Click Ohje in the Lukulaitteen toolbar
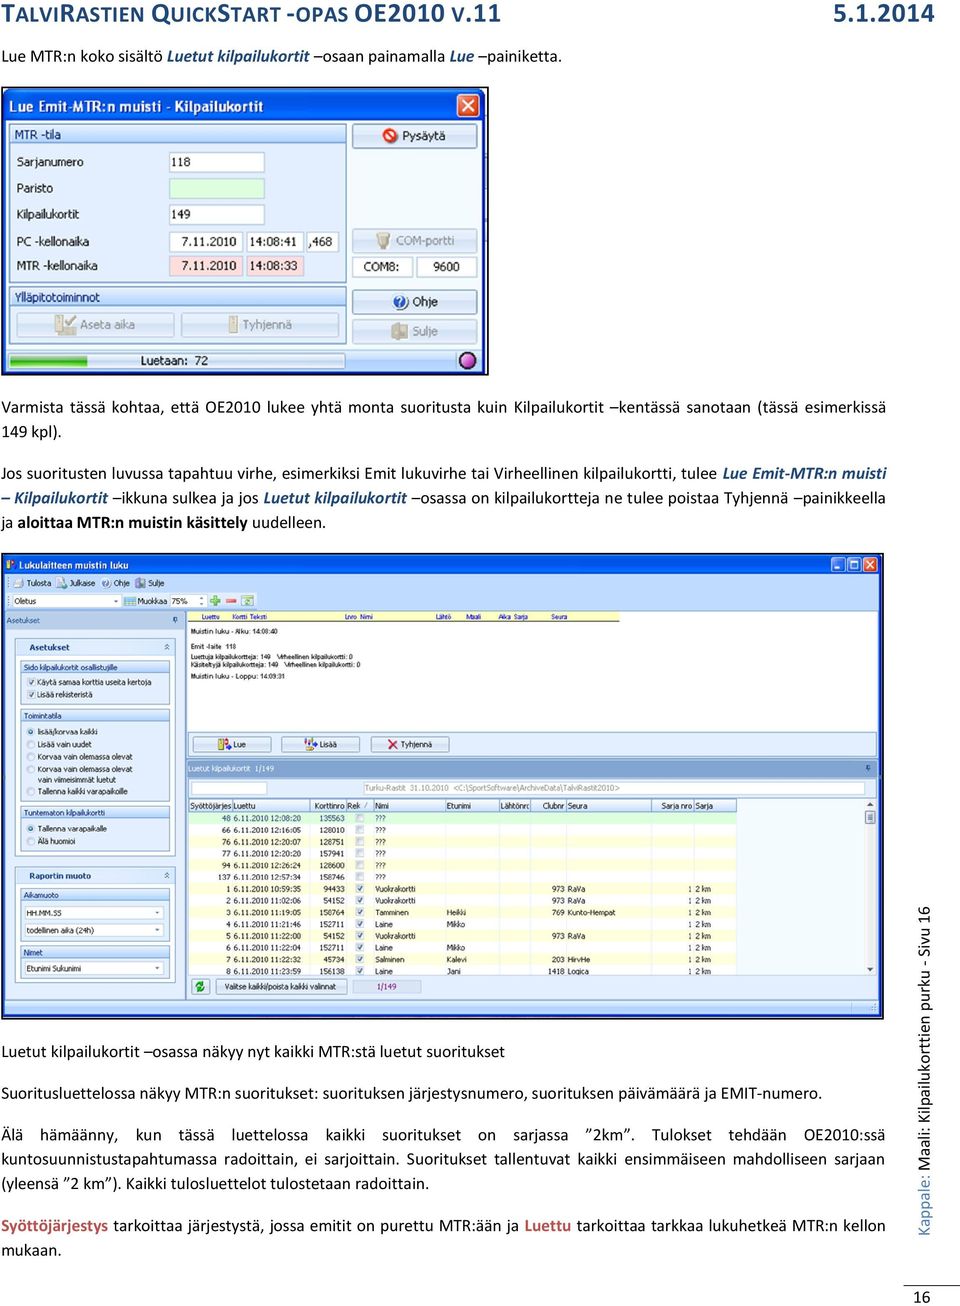The image size is (960, 1306). pos(116,583)
